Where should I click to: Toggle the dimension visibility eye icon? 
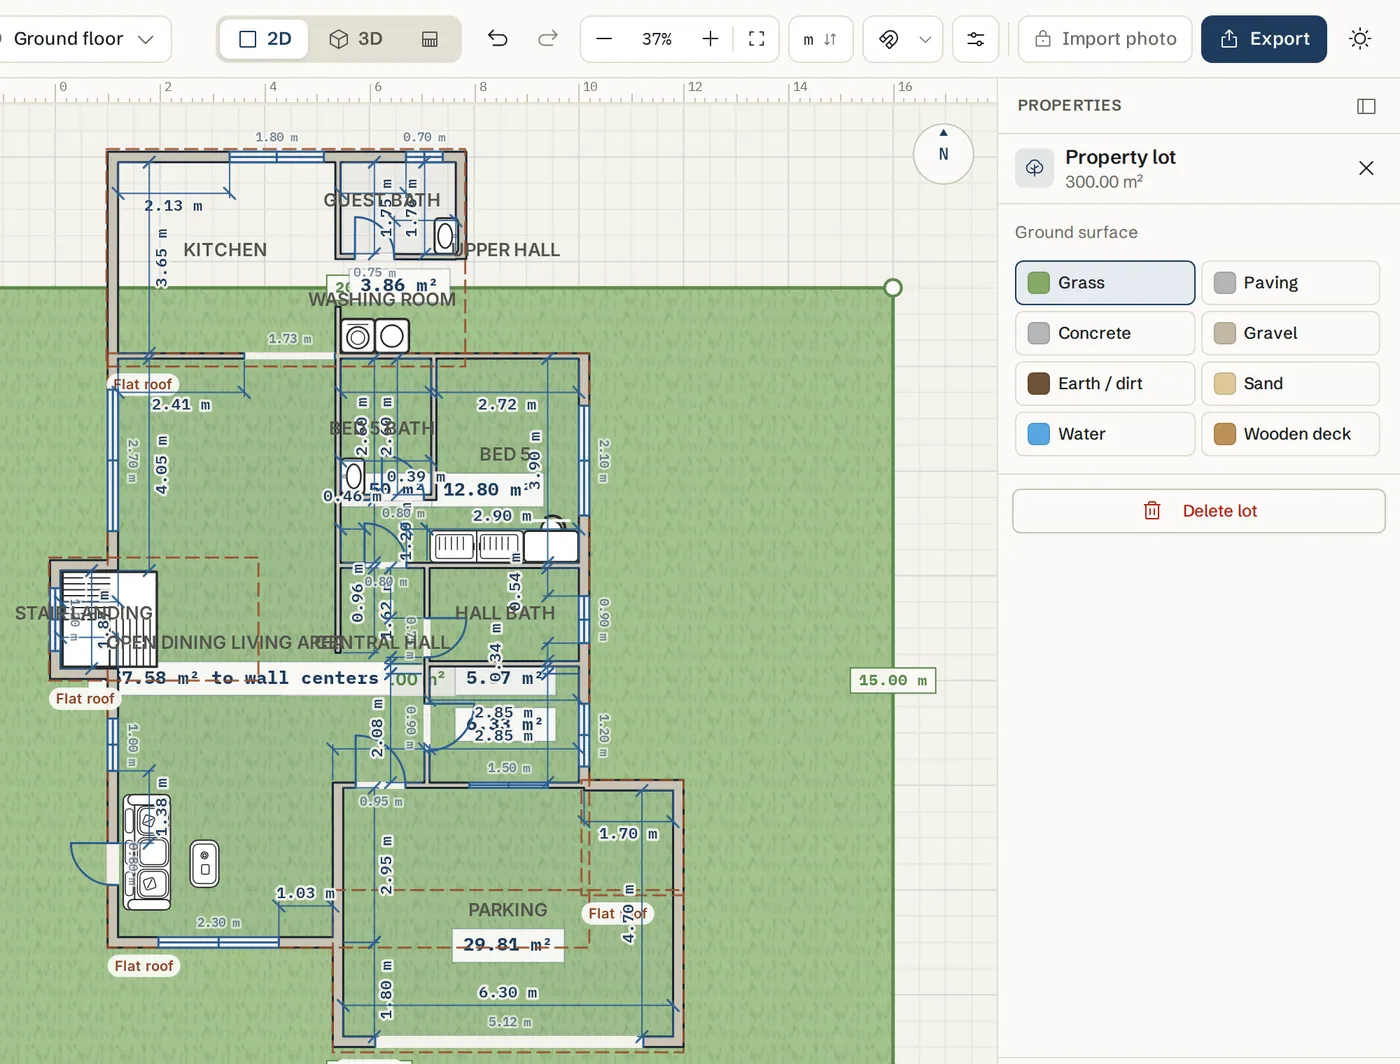click(888, 39)
